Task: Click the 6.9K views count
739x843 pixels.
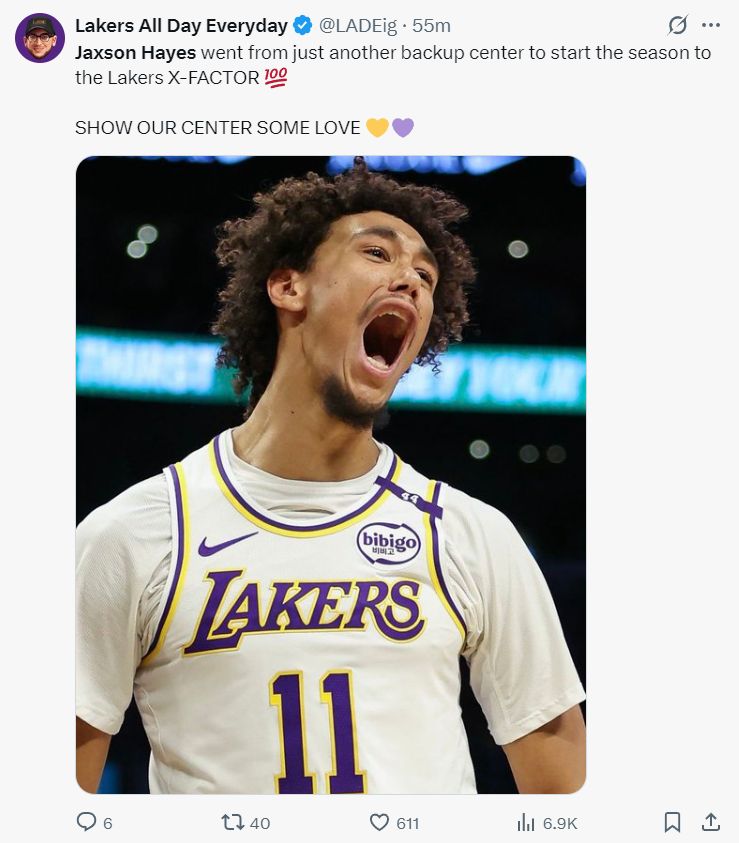Action: coord(560,823)
